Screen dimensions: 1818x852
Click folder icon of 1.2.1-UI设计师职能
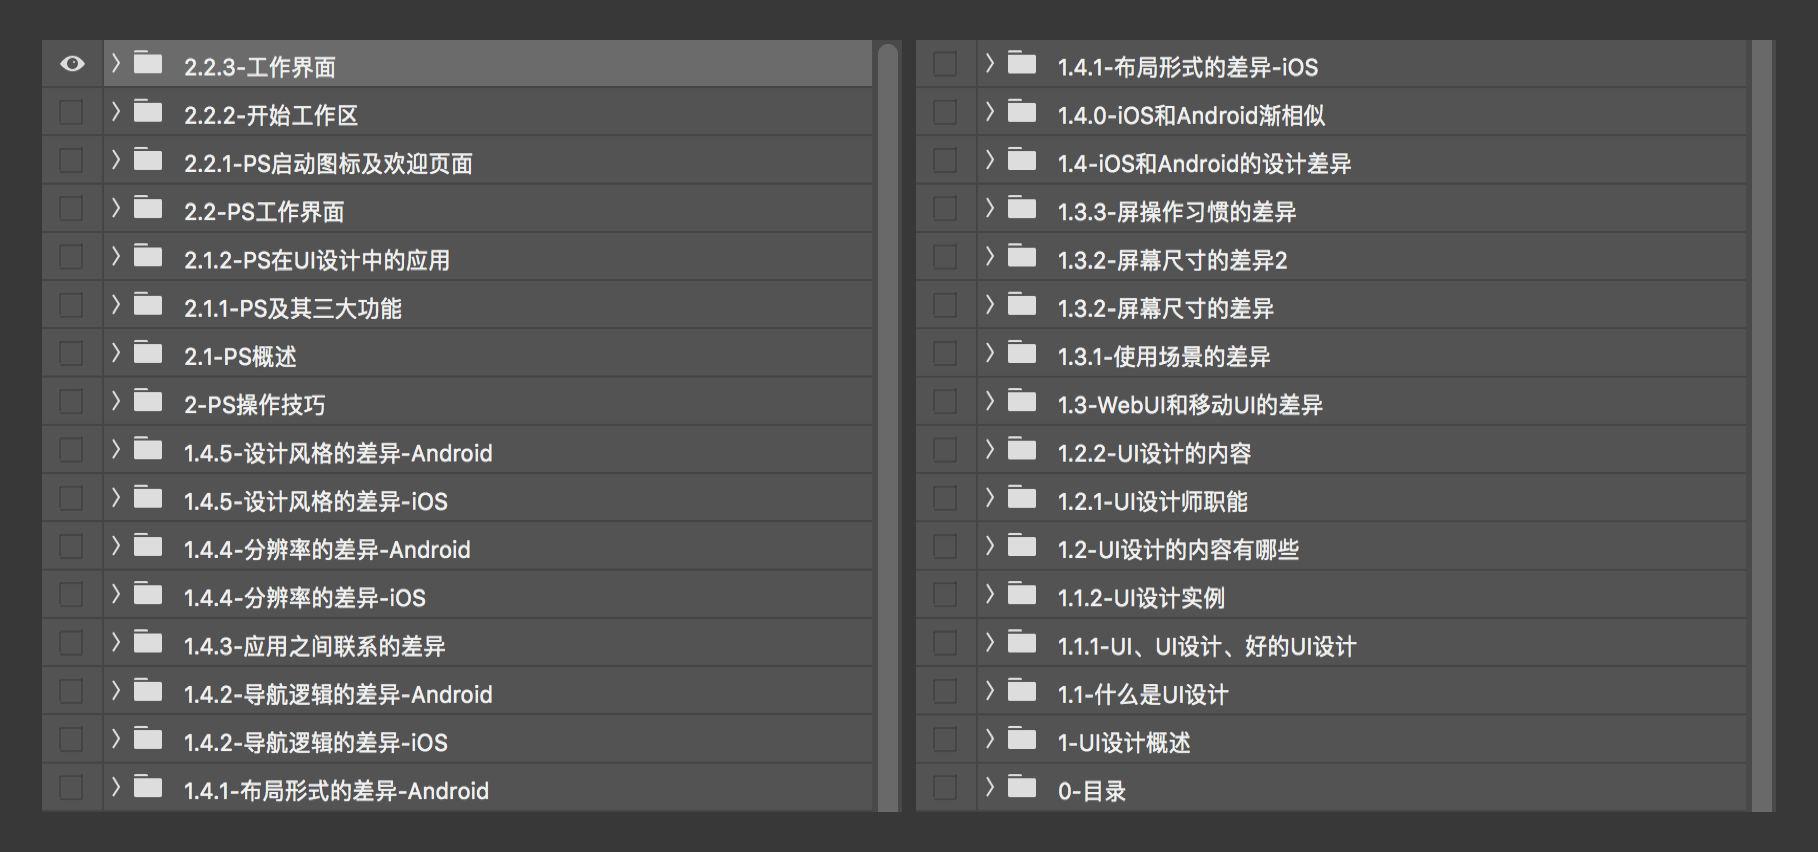[x=1022, y=498]
